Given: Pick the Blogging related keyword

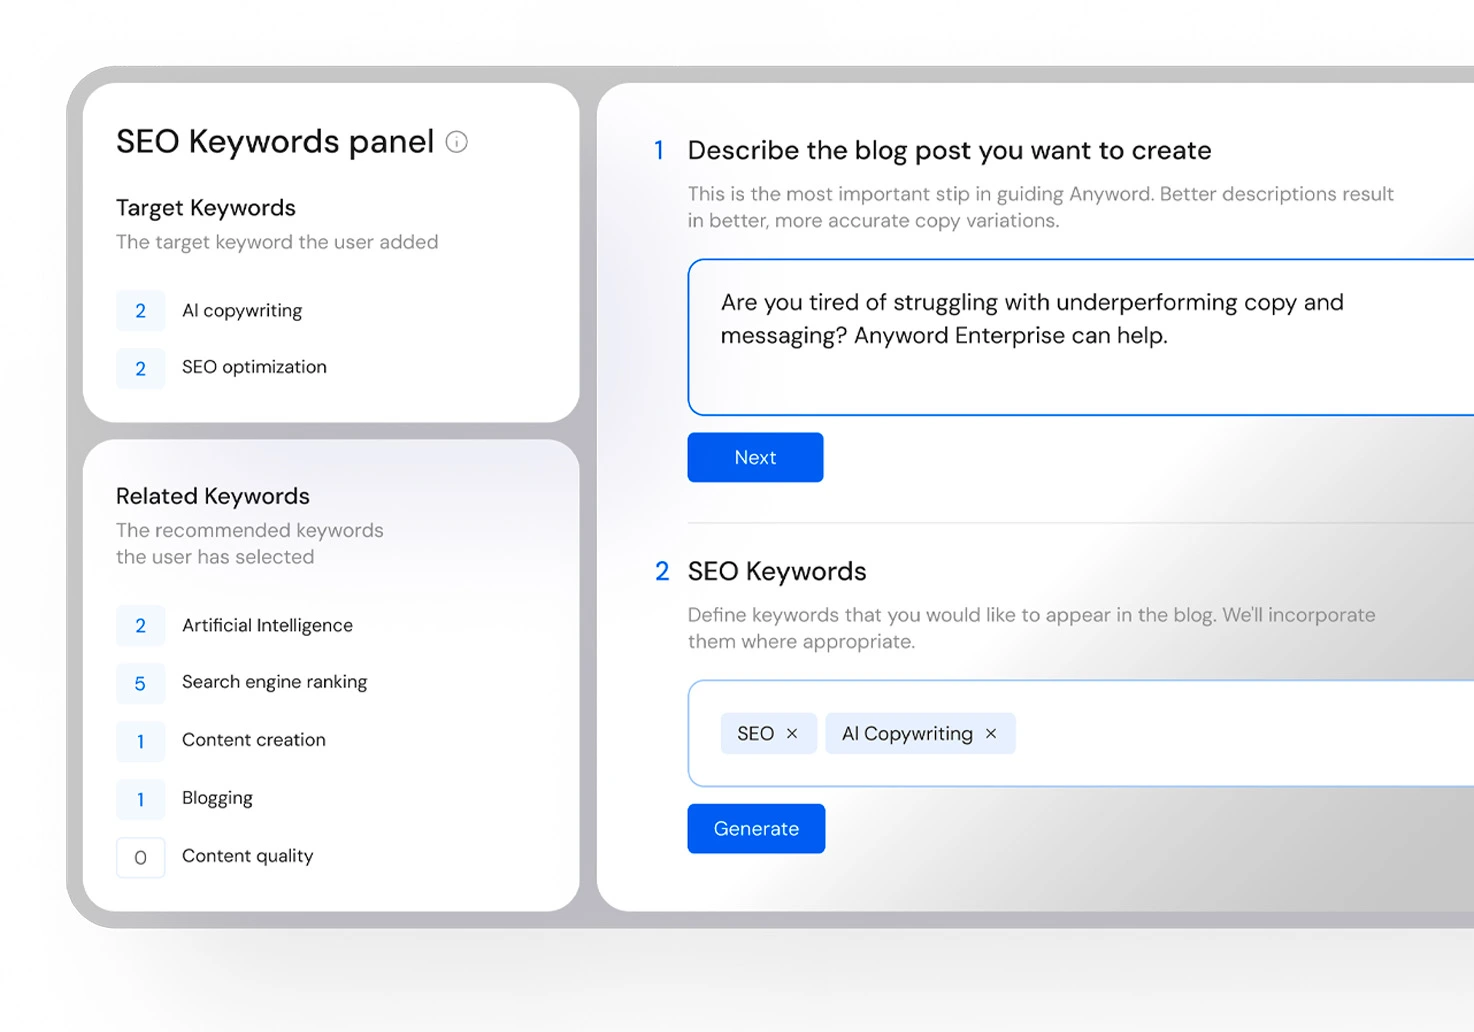Looking at the screenshot, I should coord(217,798).
